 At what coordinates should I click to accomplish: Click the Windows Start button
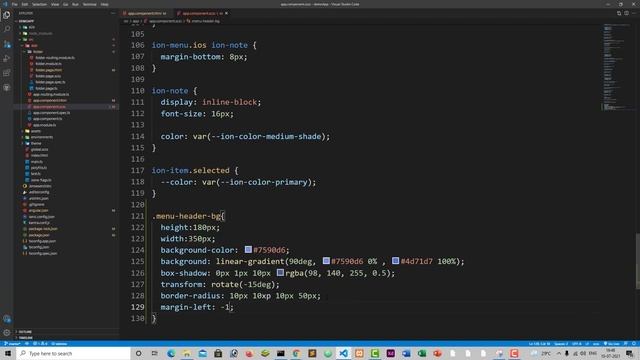tap(7, 353)
